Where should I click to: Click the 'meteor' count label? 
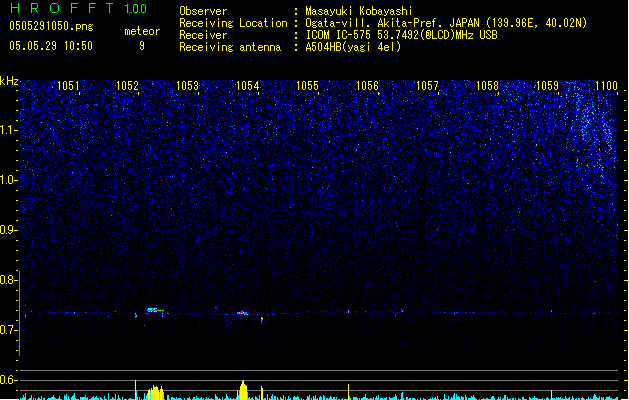point(142,31)
